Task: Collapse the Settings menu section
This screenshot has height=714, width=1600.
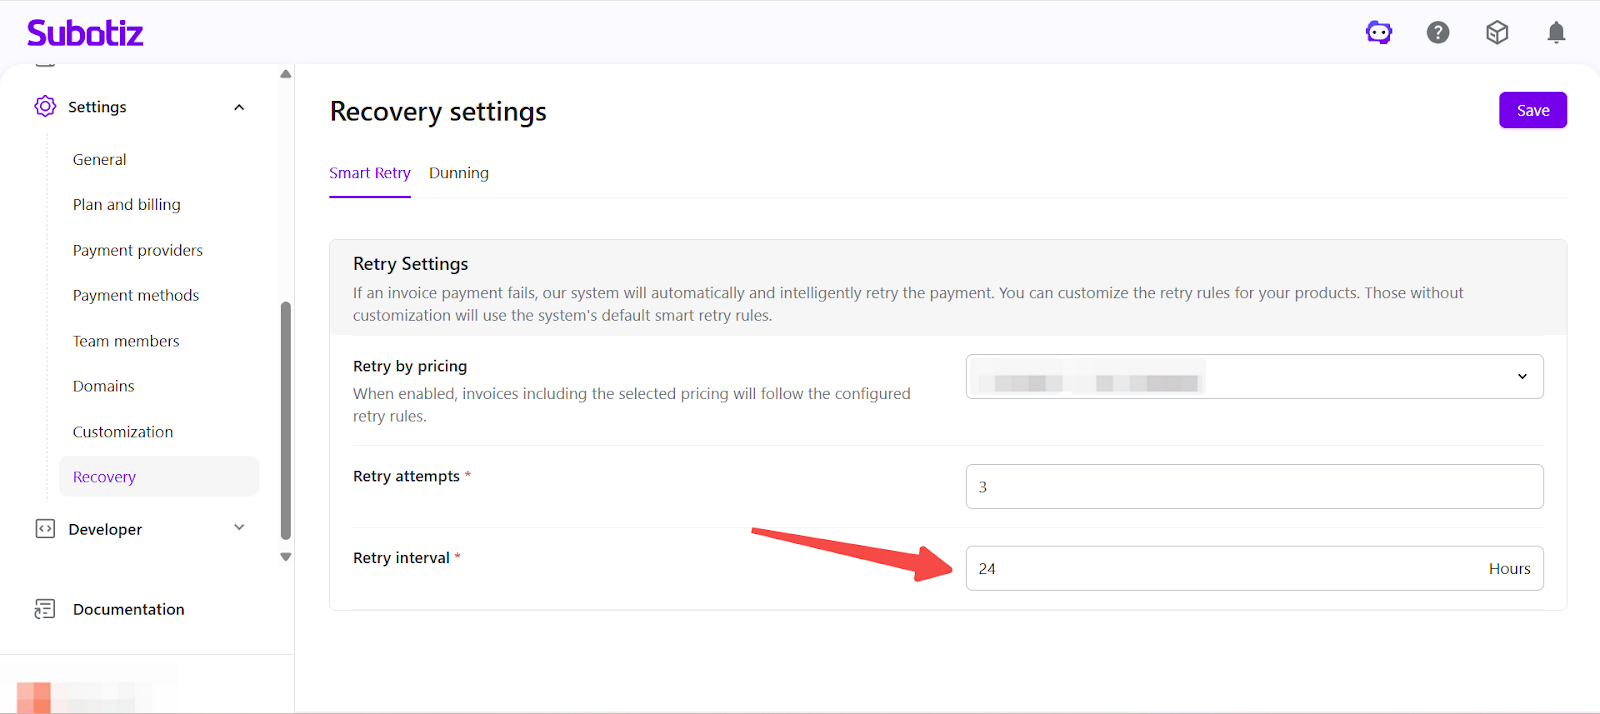Action: click(x=239, y=107)
